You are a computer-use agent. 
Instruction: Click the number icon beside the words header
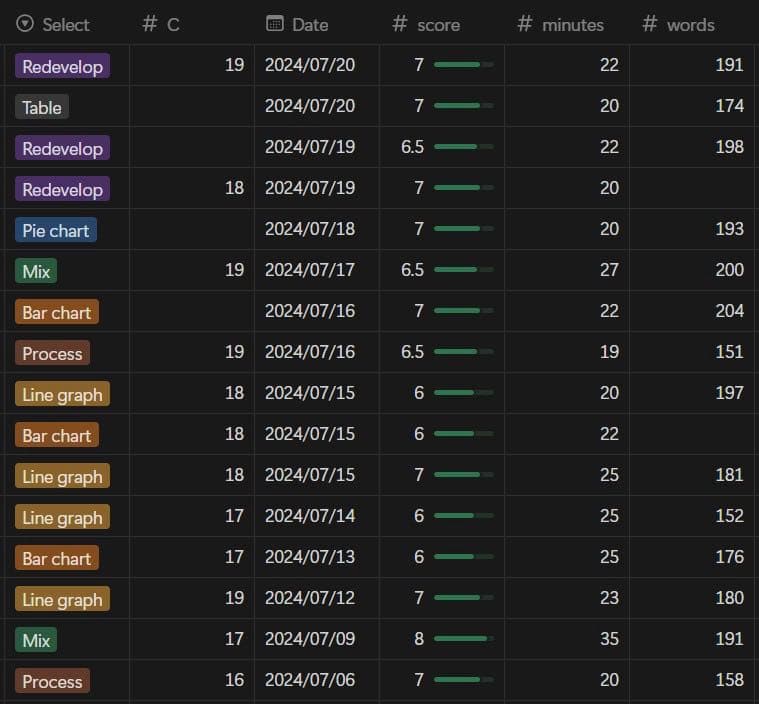click(650, 24)
